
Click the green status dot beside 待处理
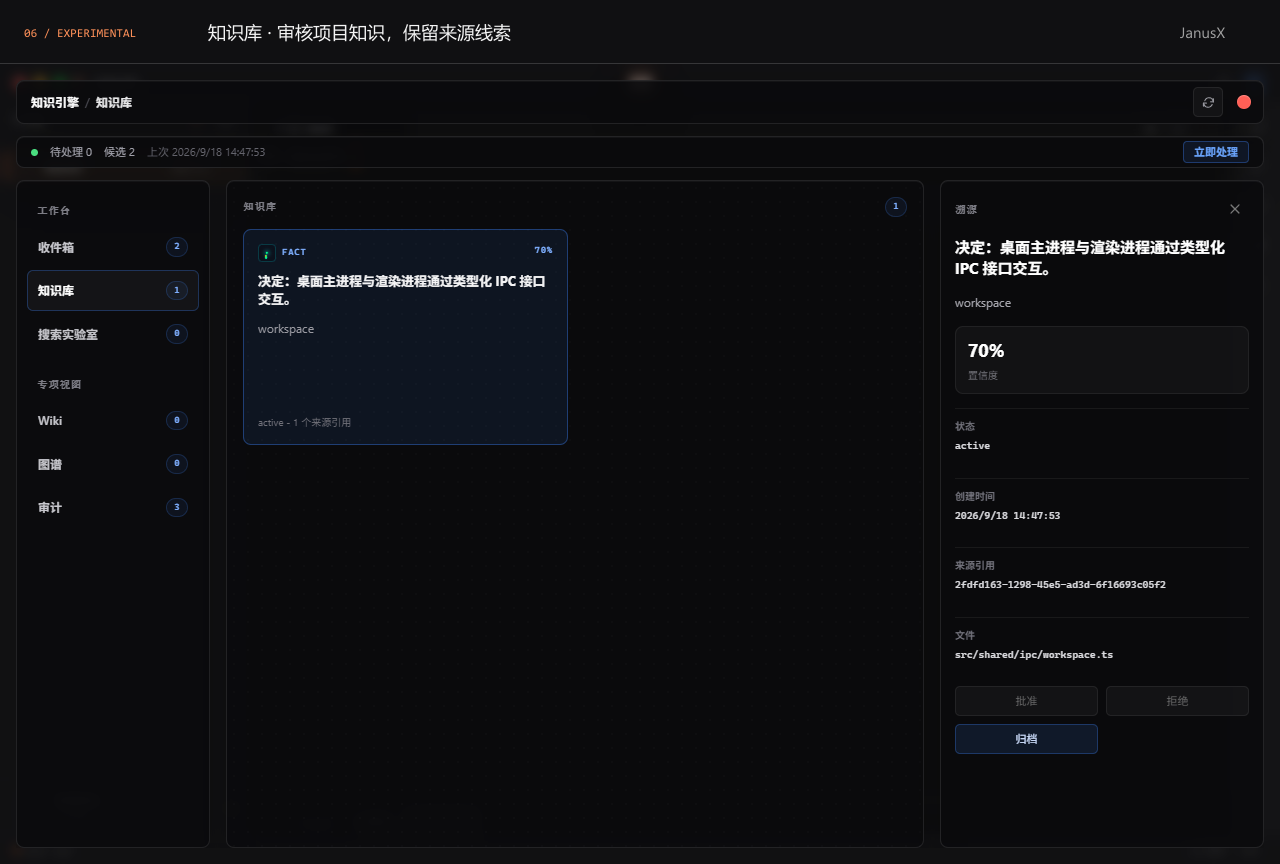pos(35,152)
